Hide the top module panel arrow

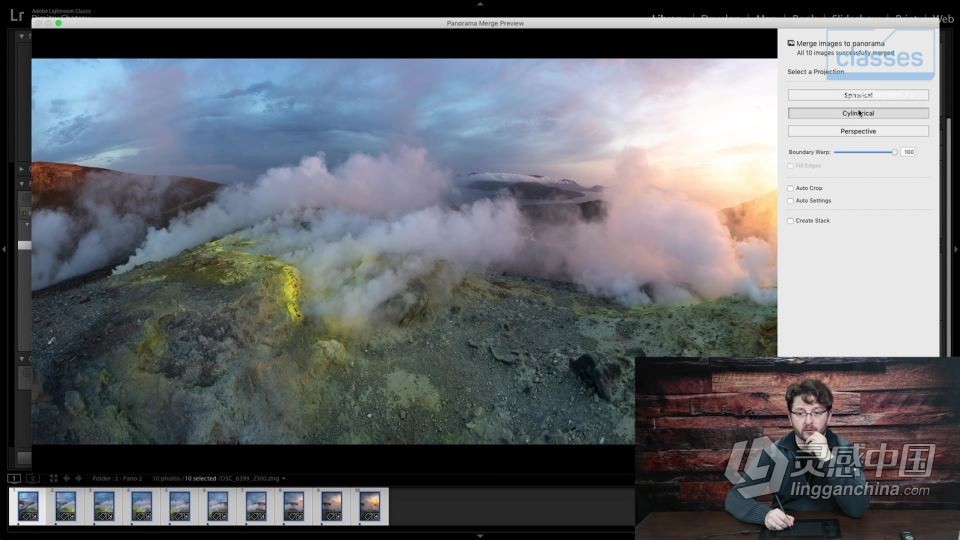(x=480, y=4)
